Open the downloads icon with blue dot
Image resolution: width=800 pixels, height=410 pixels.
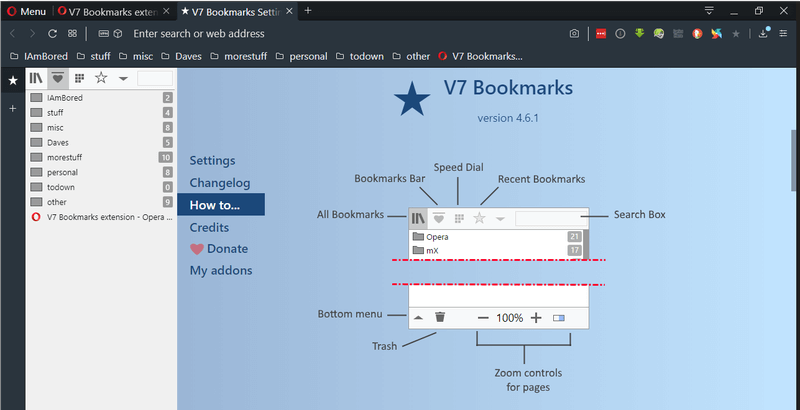[764, 33]
